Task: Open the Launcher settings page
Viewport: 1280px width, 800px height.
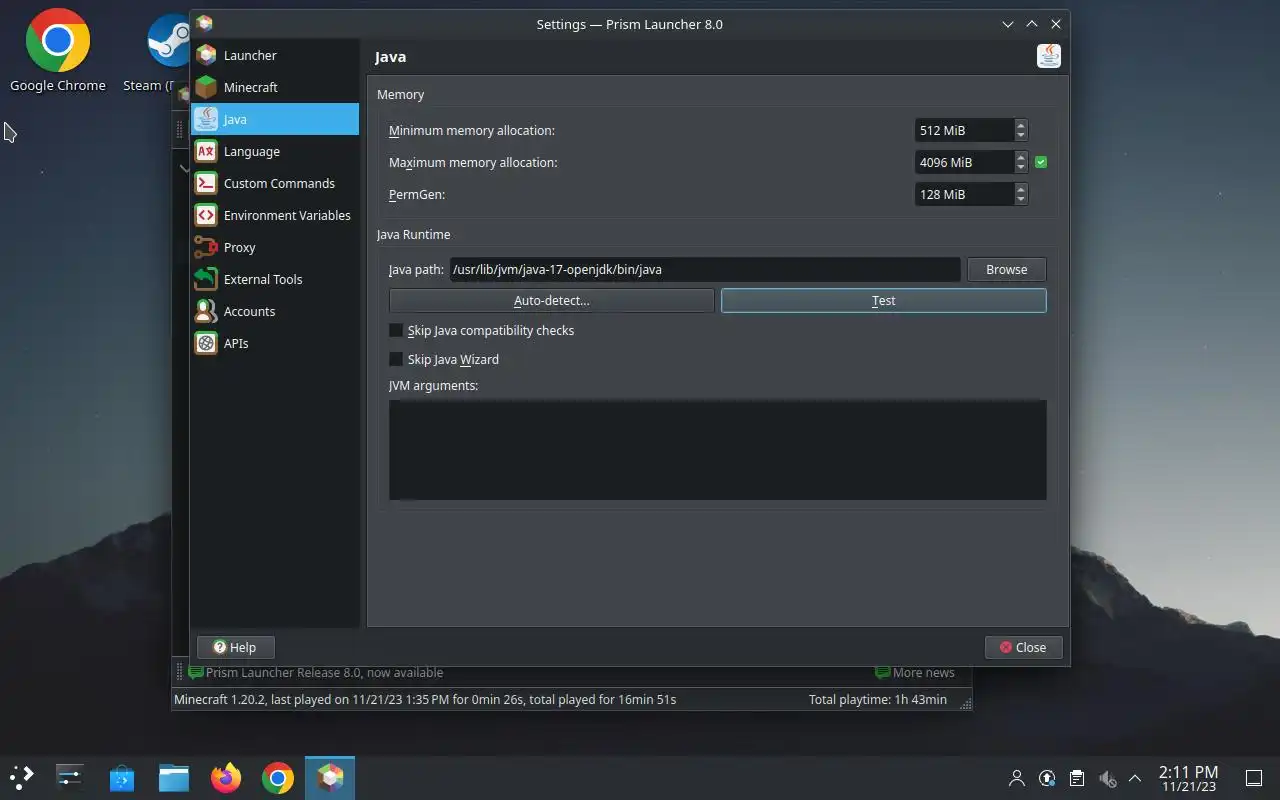Action: pos(274,55)
